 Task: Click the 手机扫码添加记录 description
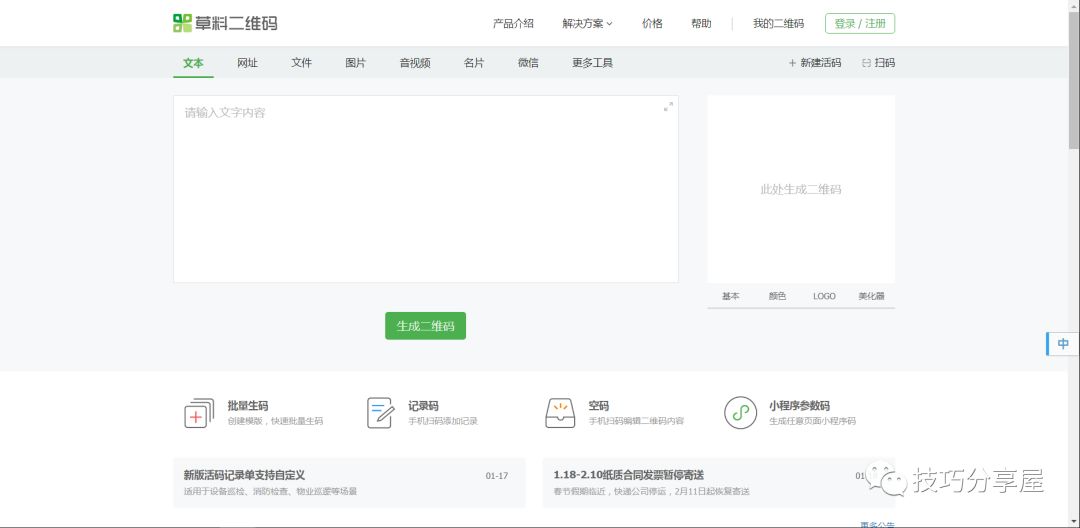tap(443, 421)
